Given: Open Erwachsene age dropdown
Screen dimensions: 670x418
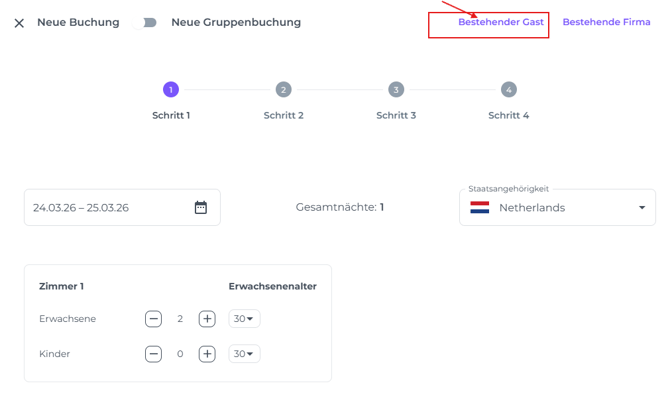Looking at the screenshot, I should point(243,319).
